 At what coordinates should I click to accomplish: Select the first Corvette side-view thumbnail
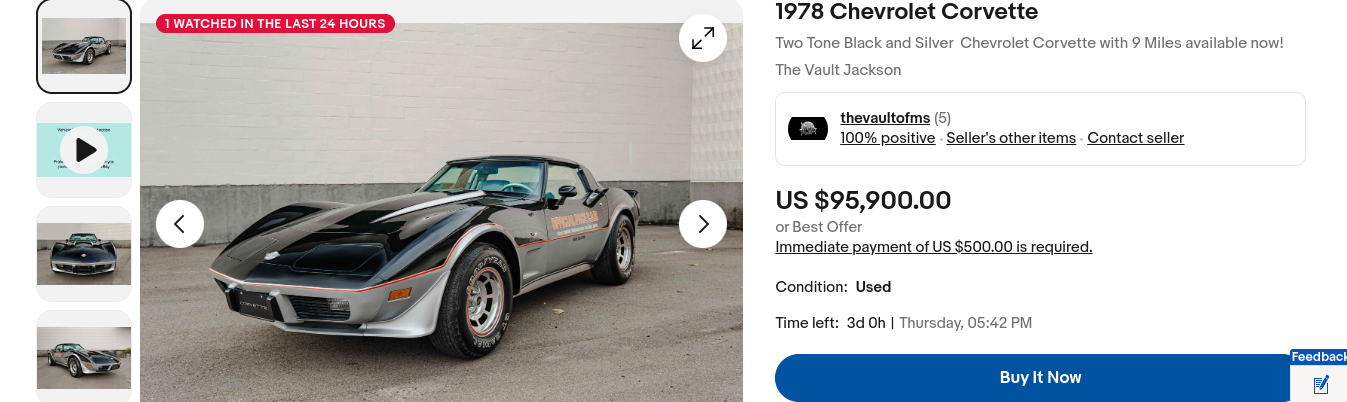pyautogui.click(x=84, y=46)
